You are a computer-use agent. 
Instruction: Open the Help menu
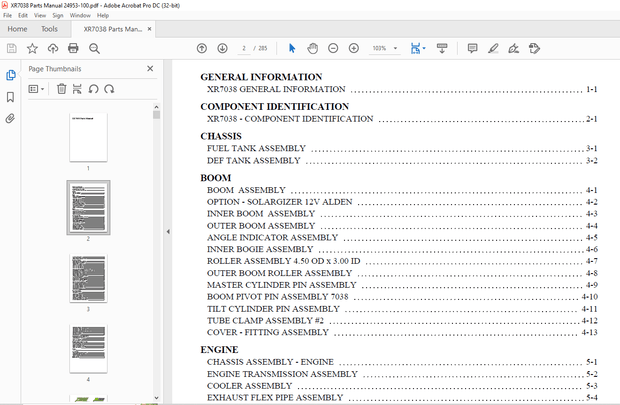(x=103, y=15)
